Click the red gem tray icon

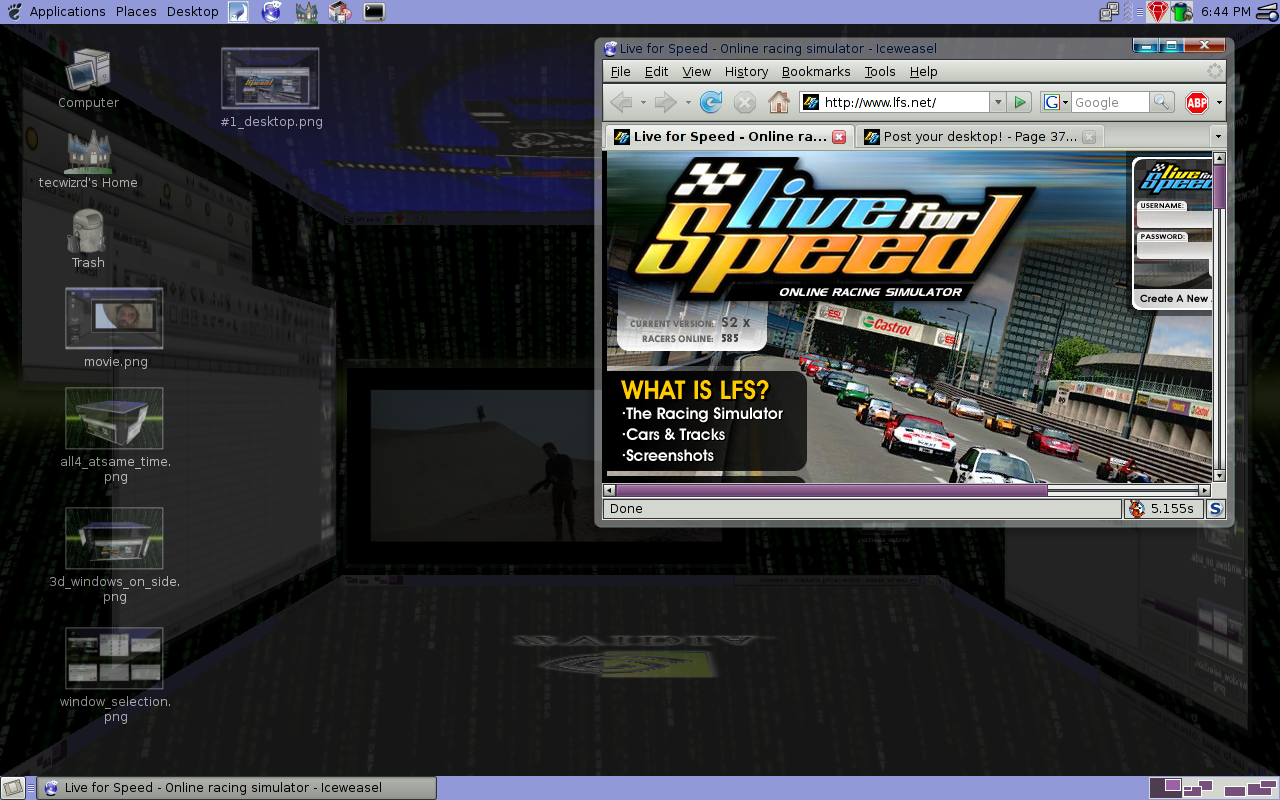pos(1158,12)
